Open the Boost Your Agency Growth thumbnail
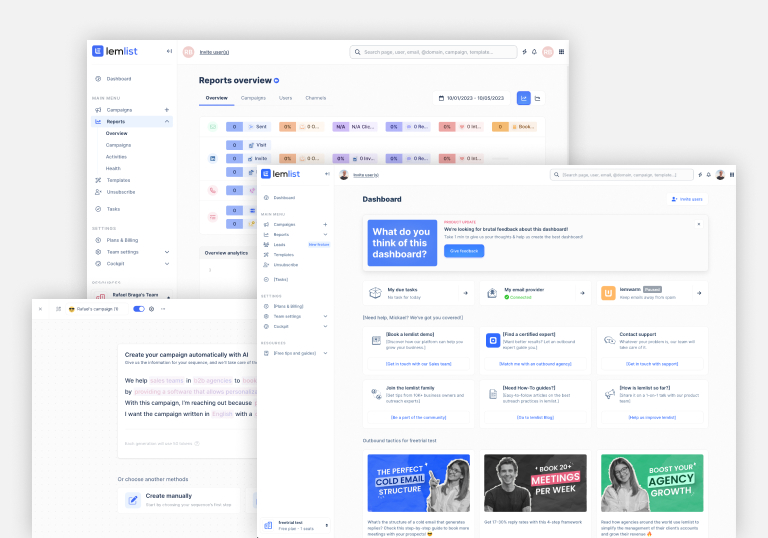The height and width of the screenshot is (538, 768). [652, 483]
